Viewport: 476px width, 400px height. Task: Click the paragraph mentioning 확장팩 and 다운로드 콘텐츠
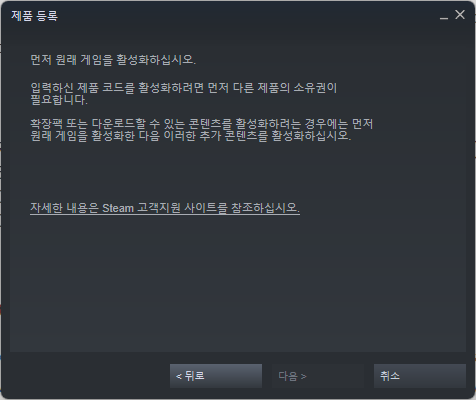[x=201, y=130]
